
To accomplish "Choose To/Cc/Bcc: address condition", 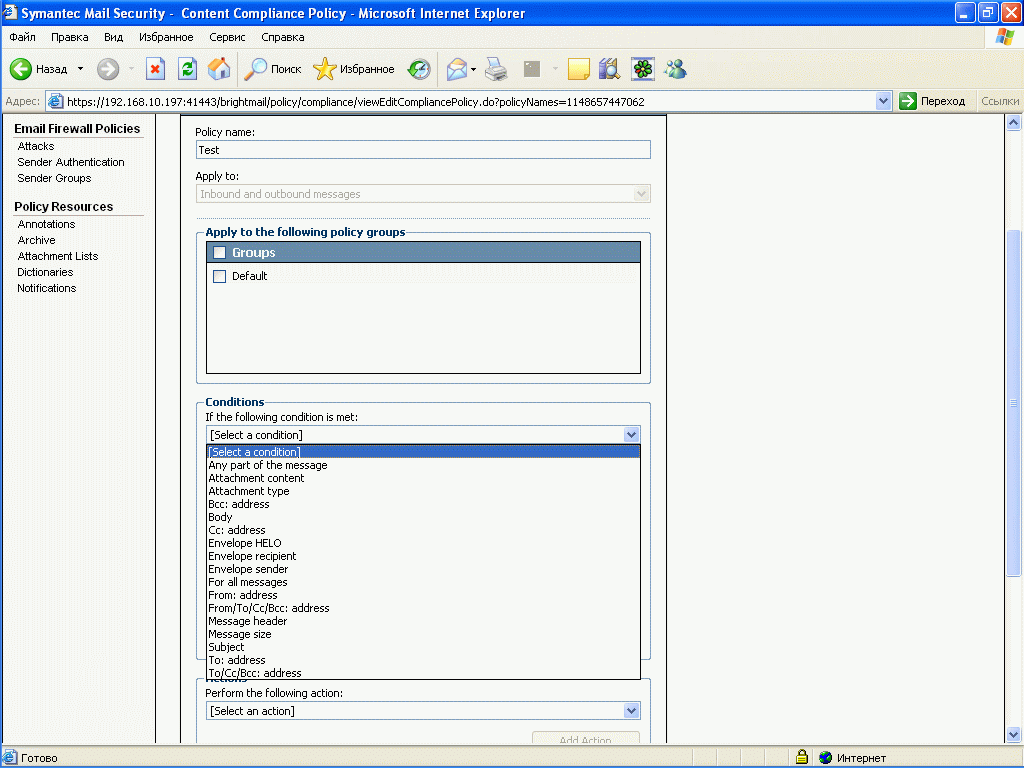I will 423,673.
